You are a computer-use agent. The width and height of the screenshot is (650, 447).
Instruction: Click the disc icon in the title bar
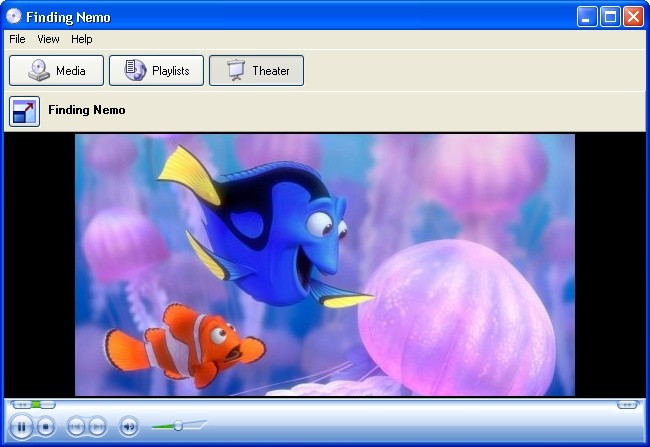tap(14, 17)
